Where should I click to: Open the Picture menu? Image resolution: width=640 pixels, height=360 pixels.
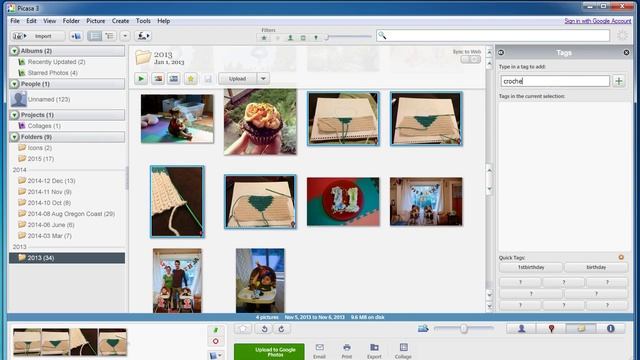96,21
